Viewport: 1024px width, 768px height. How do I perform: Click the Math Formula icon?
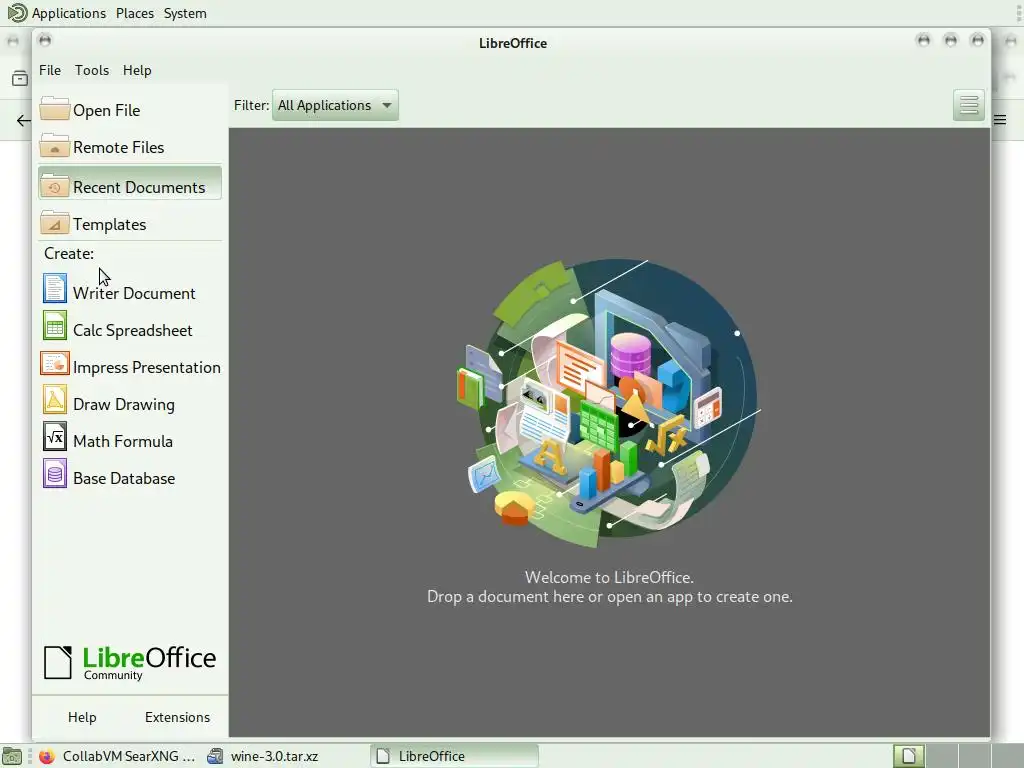(x=55, y=436)
